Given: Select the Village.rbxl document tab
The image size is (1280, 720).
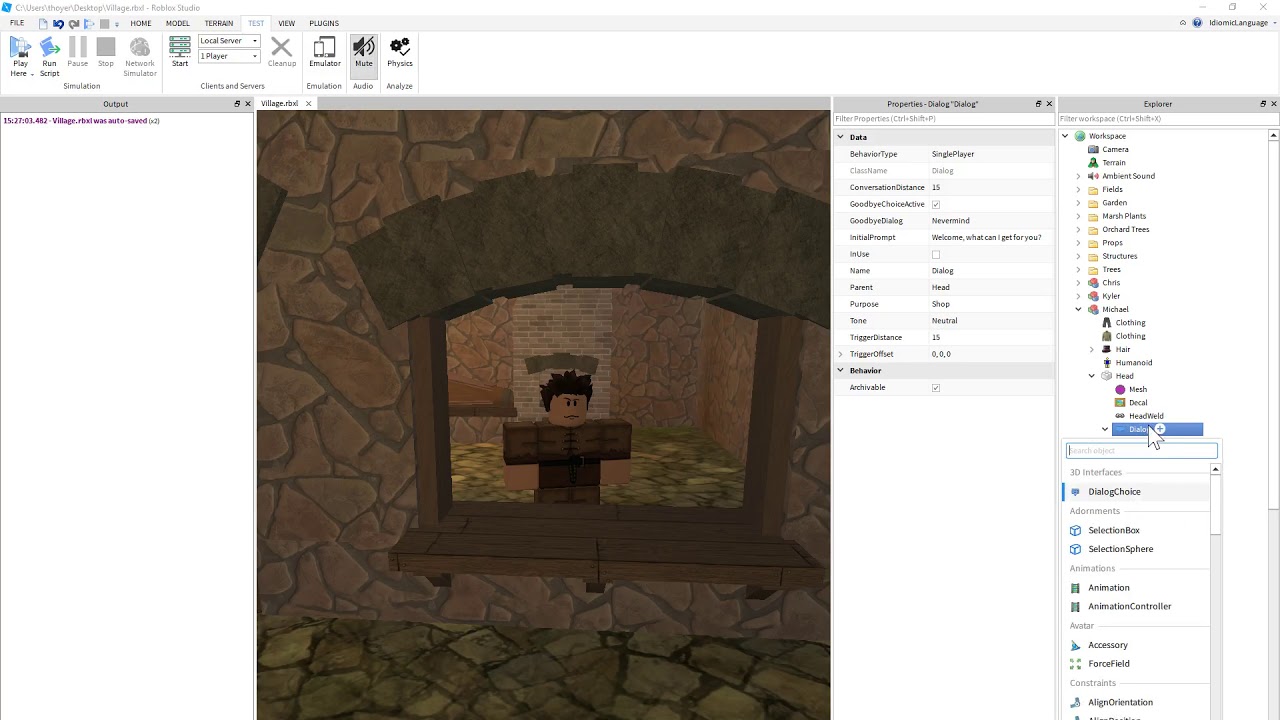Looking at the screenshot, I should click(280, 104).
